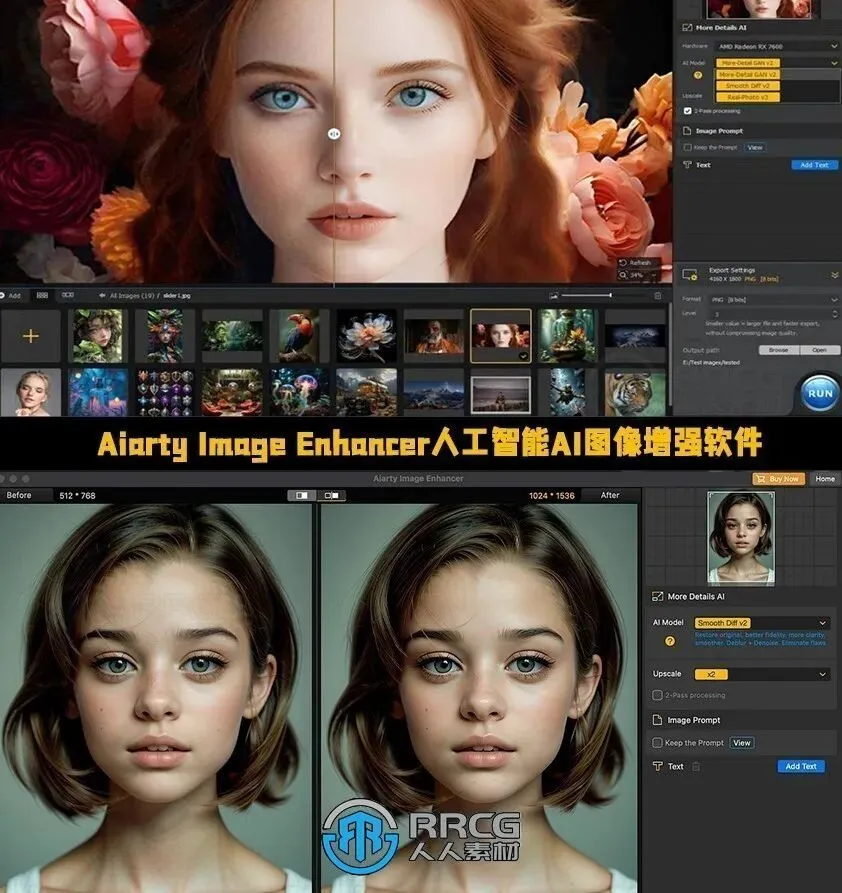The width and height of the screenshot is (842, 893).
Task: Click the Text tool icon in lower window
Action: click(657, 767)
